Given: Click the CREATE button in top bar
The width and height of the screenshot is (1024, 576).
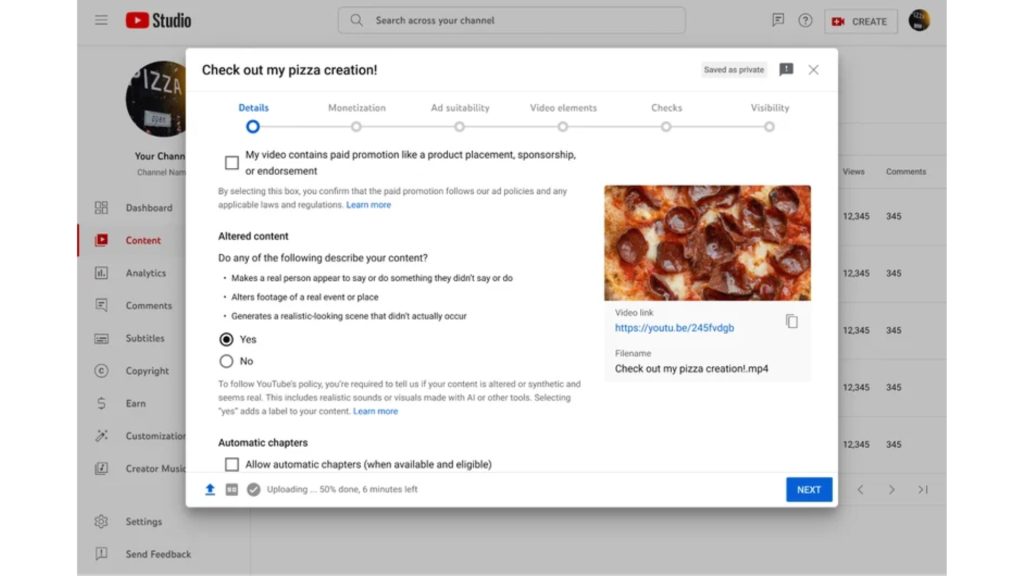Looking at the screenshot, I should (x=860, y=21).
